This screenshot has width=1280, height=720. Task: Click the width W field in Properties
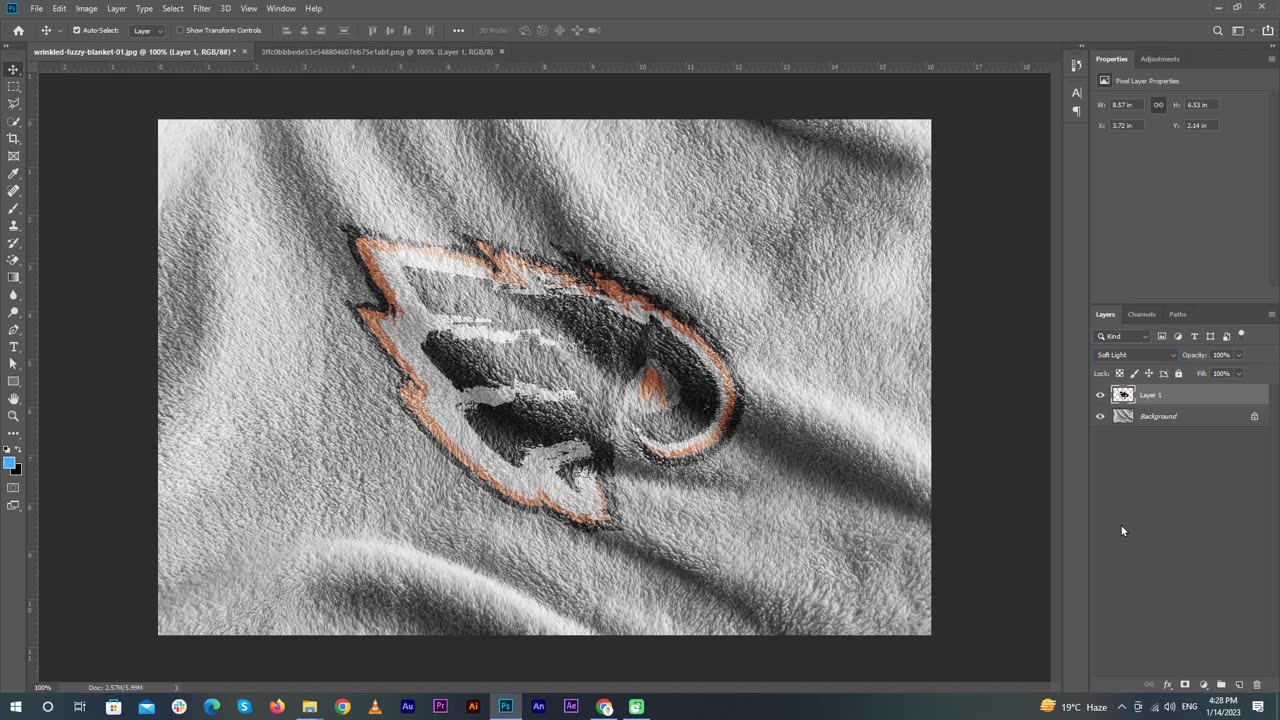point(1128,105)
